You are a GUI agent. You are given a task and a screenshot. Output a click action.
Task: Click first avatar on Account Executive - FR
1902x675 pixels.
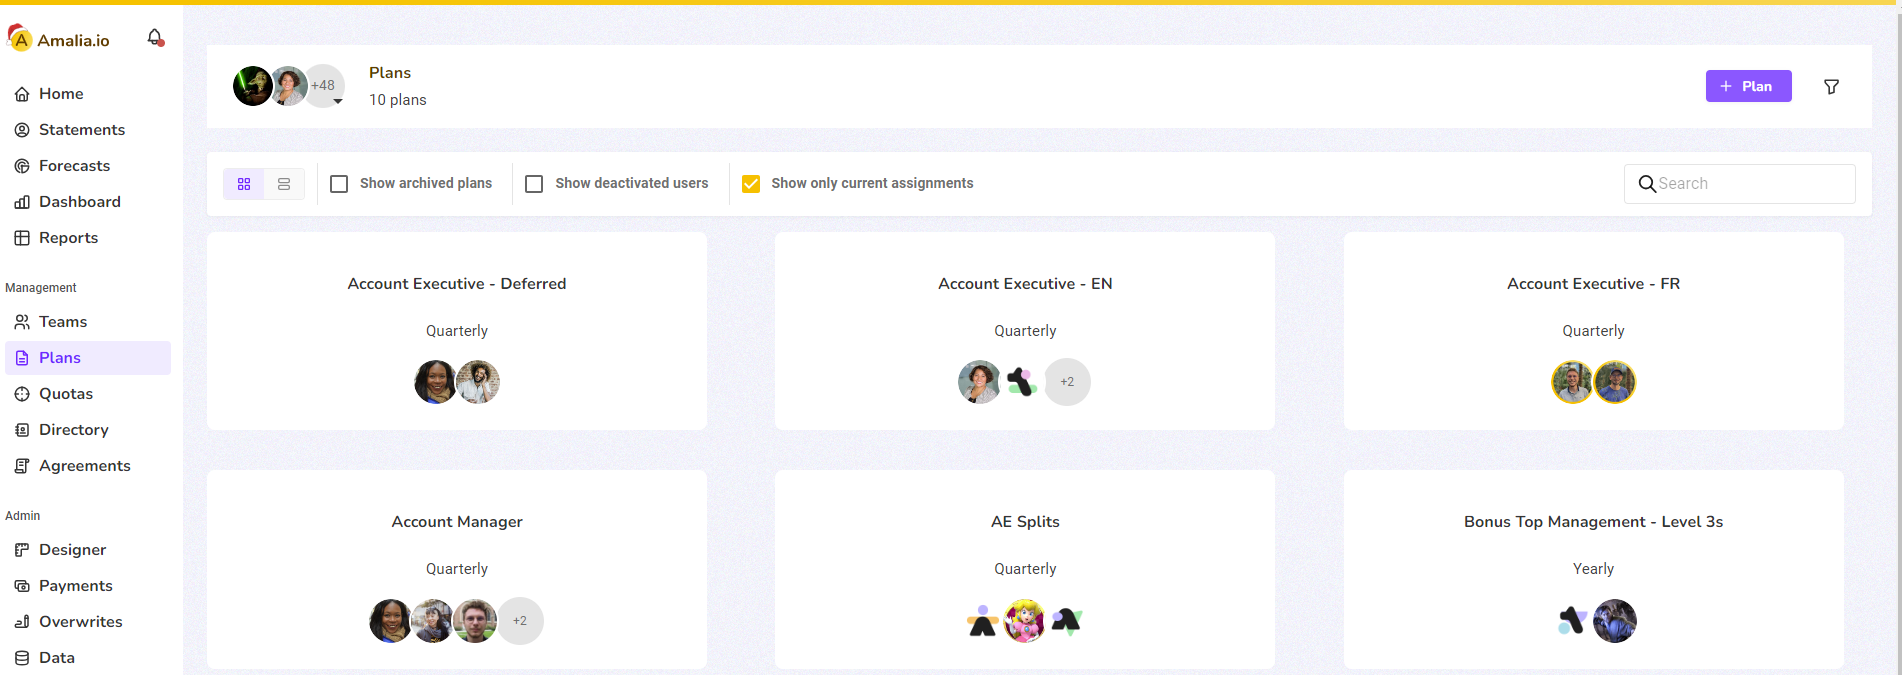(x=1572, y=382)
